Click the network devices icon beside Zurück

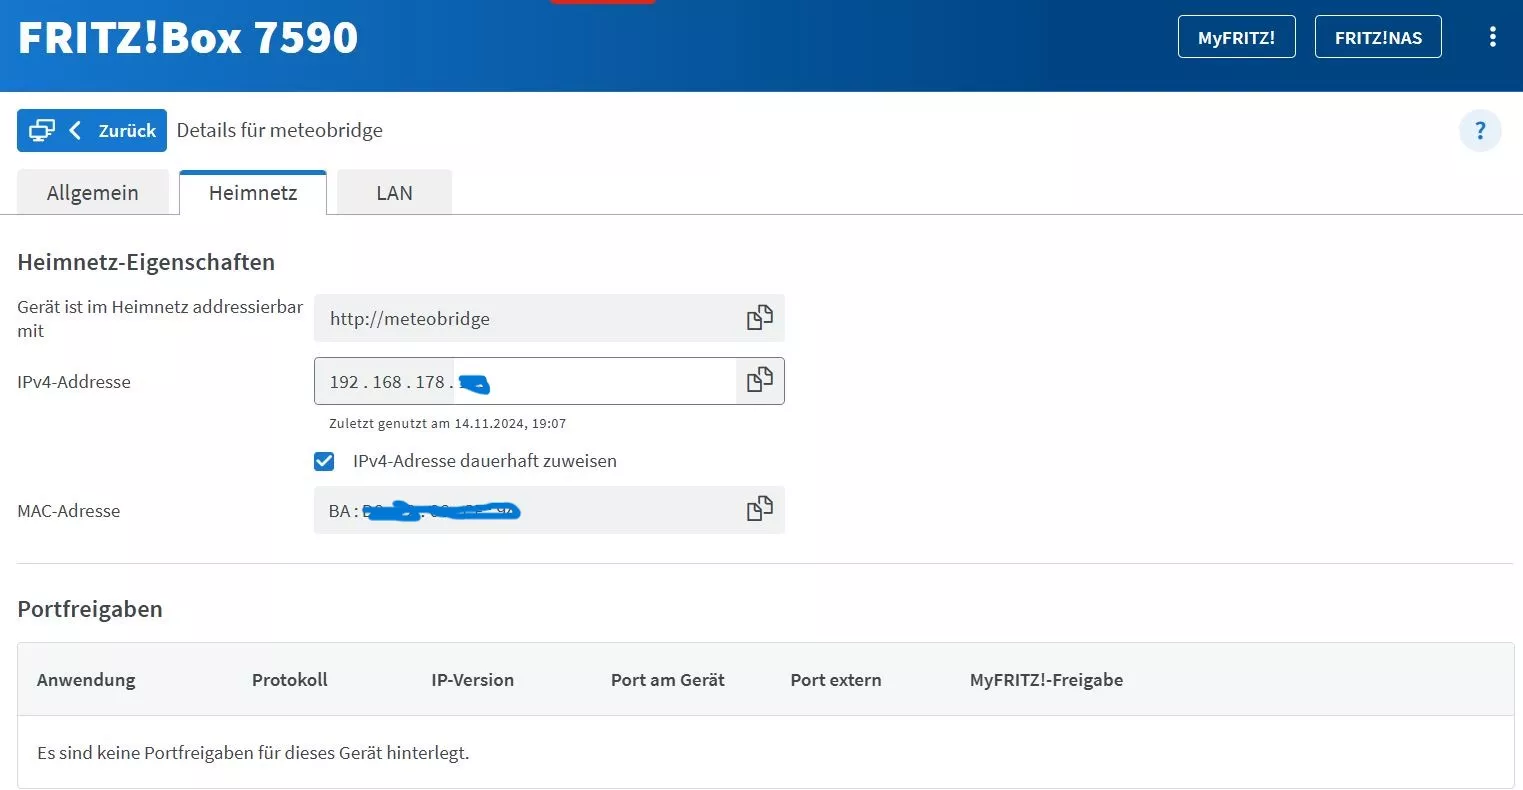[41, 131]
